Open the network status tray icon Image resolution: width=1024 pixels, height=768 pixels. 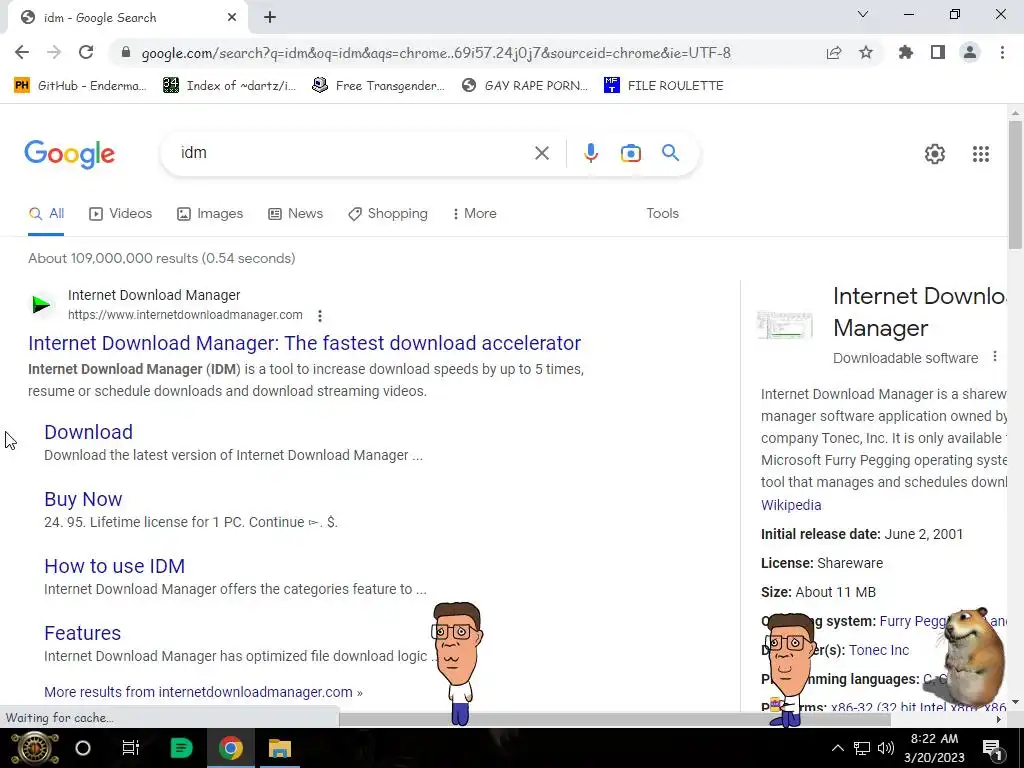pyautogui.click(x=862, y=748)
